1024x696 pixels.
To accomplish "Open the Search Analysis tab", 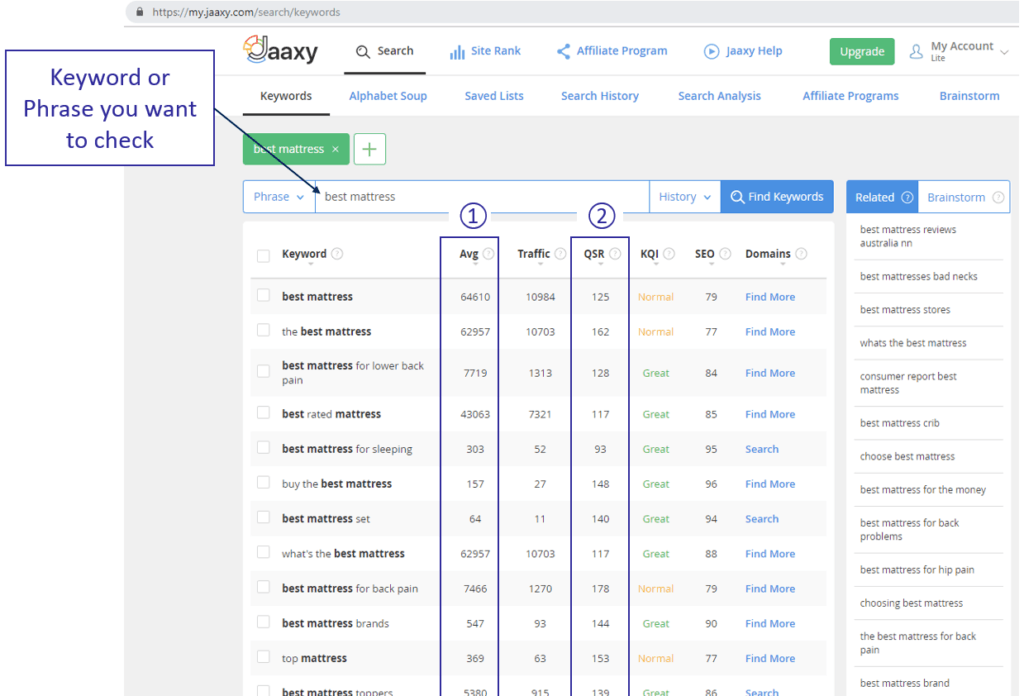I will (x=719, y=96).
